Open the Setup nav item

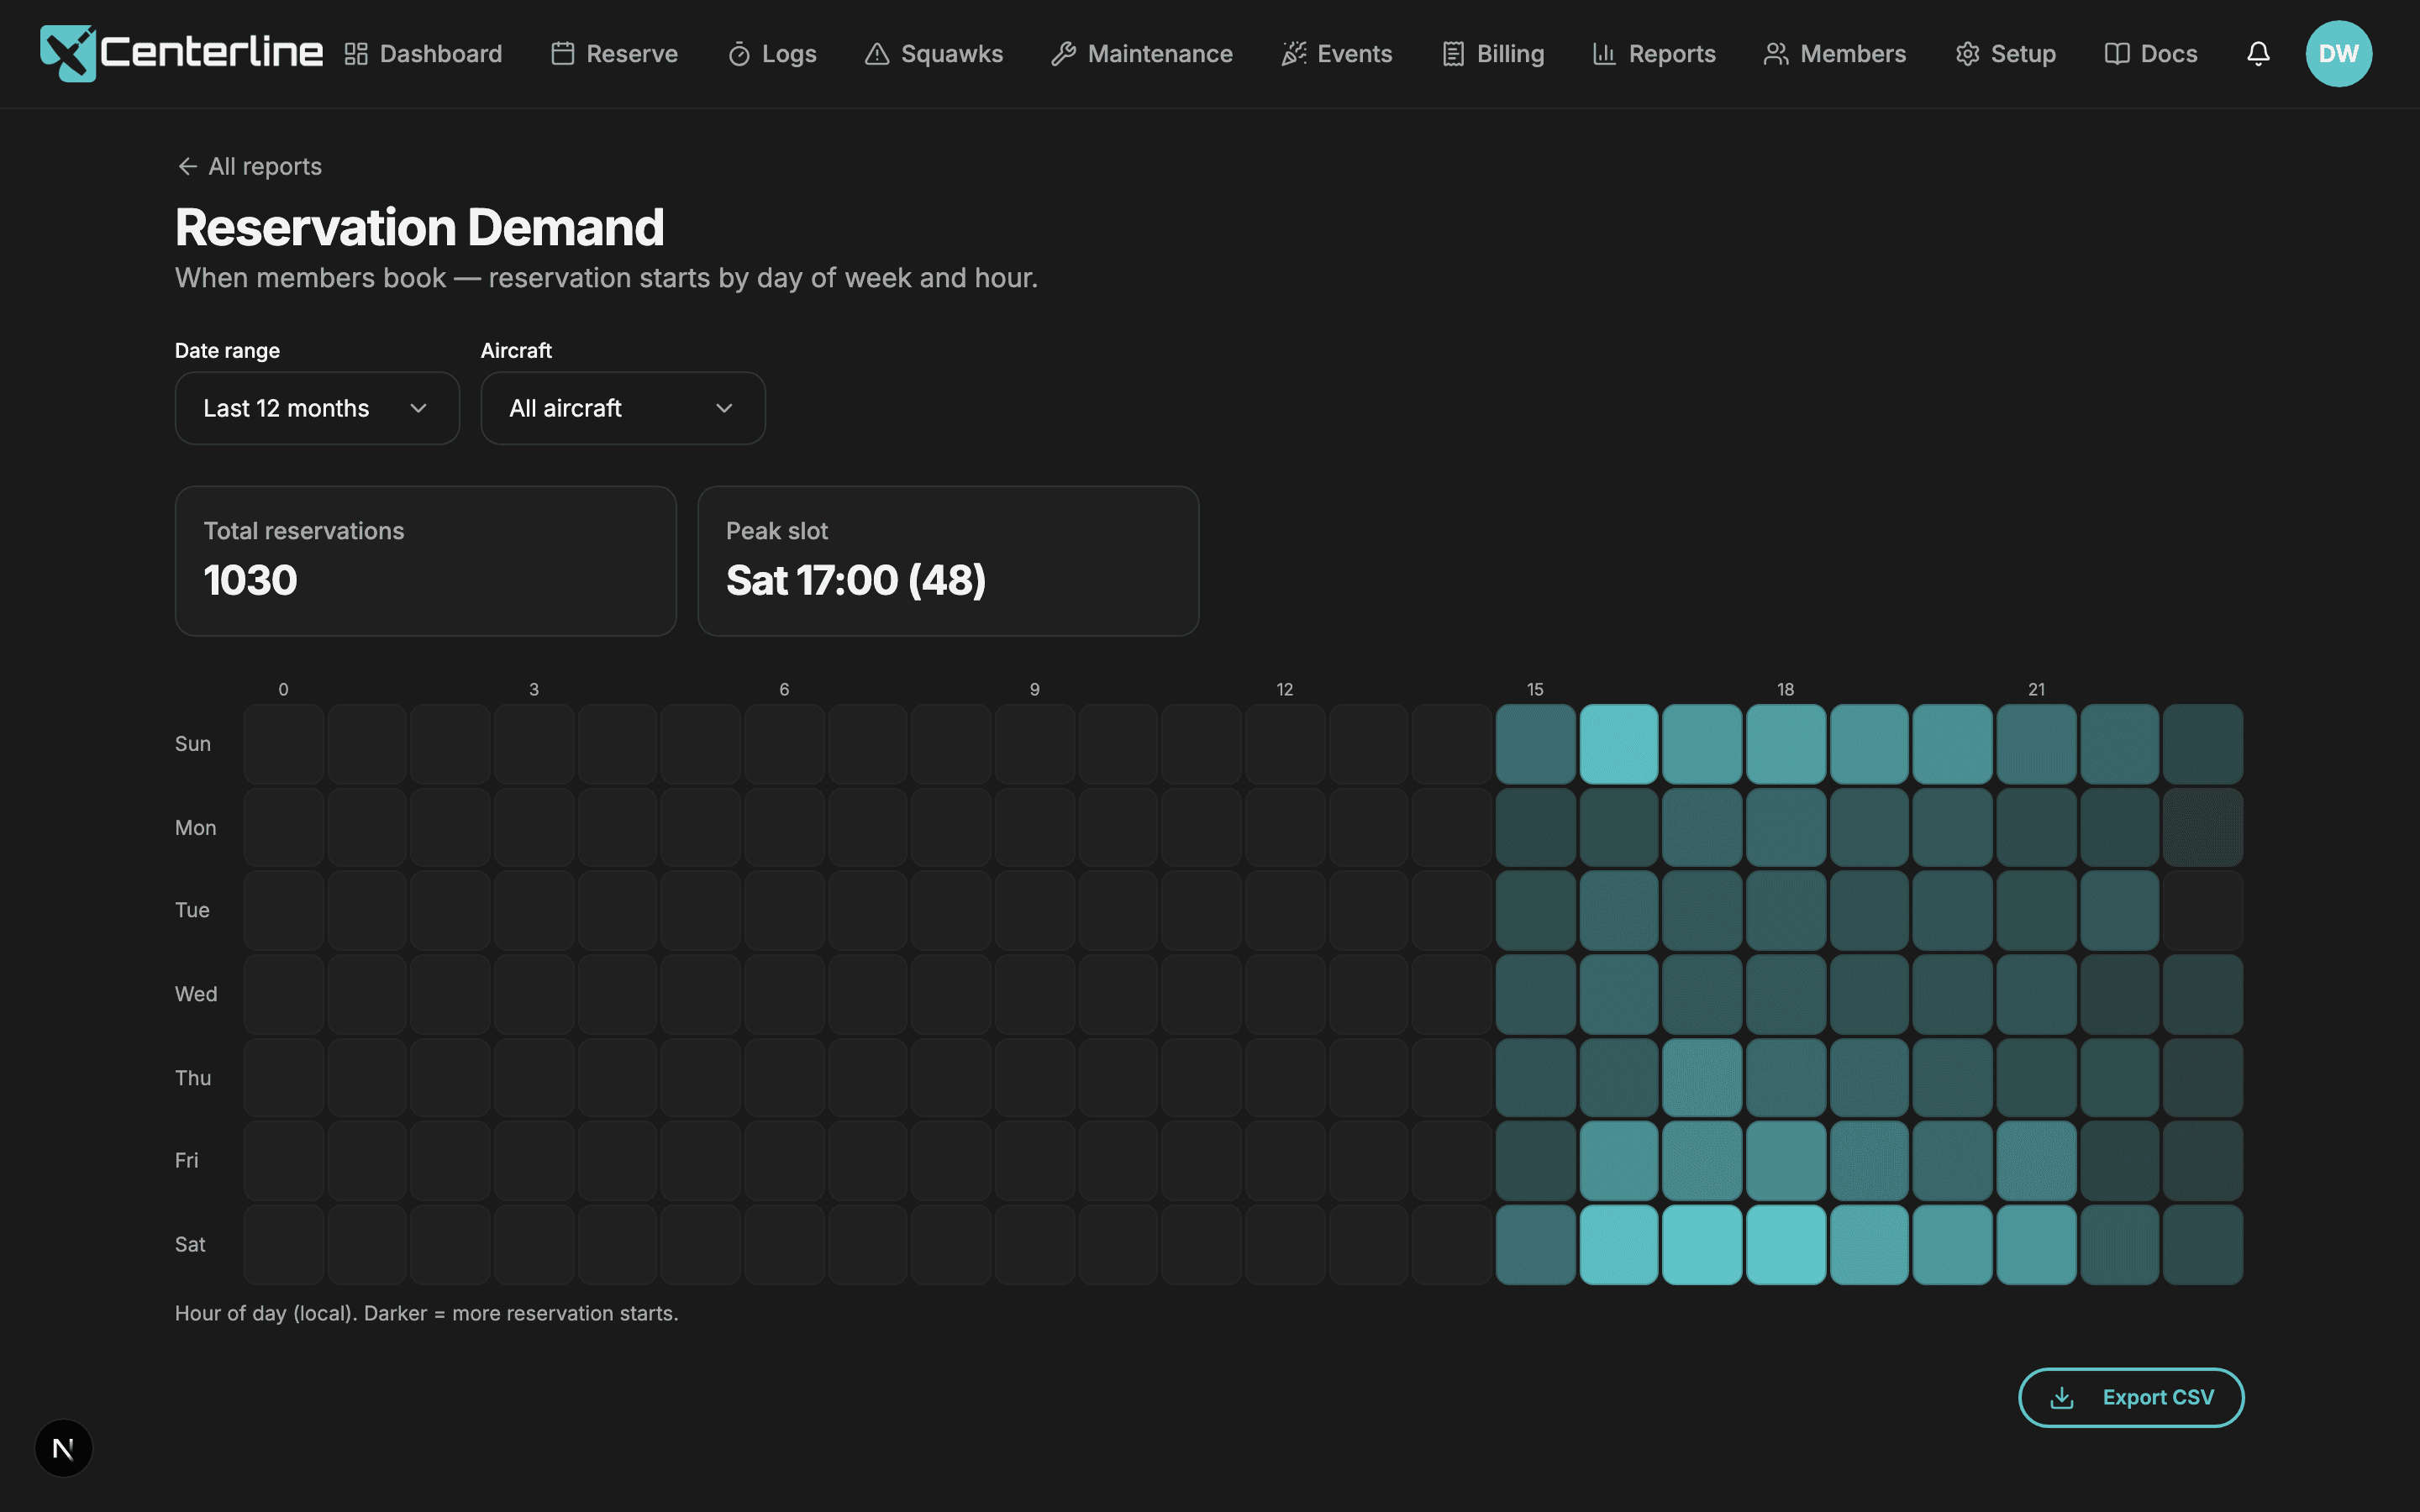point(2005,54)
